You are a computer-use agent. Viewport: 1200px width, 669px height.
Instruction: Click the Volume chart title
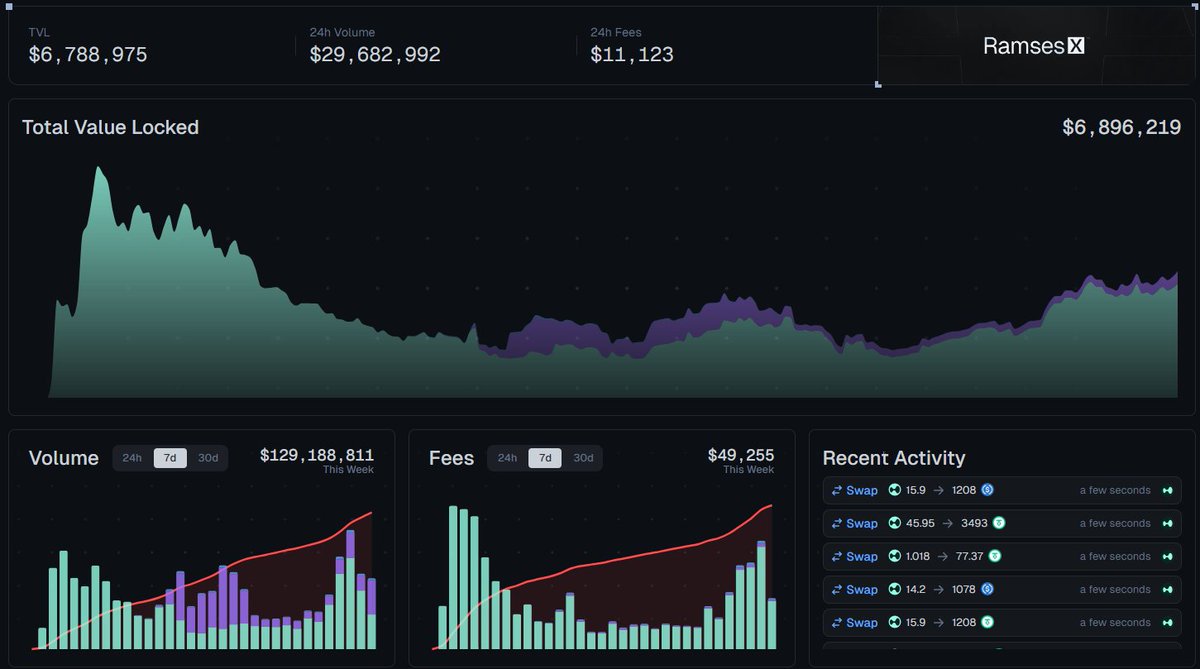click(x=64, y=458)
